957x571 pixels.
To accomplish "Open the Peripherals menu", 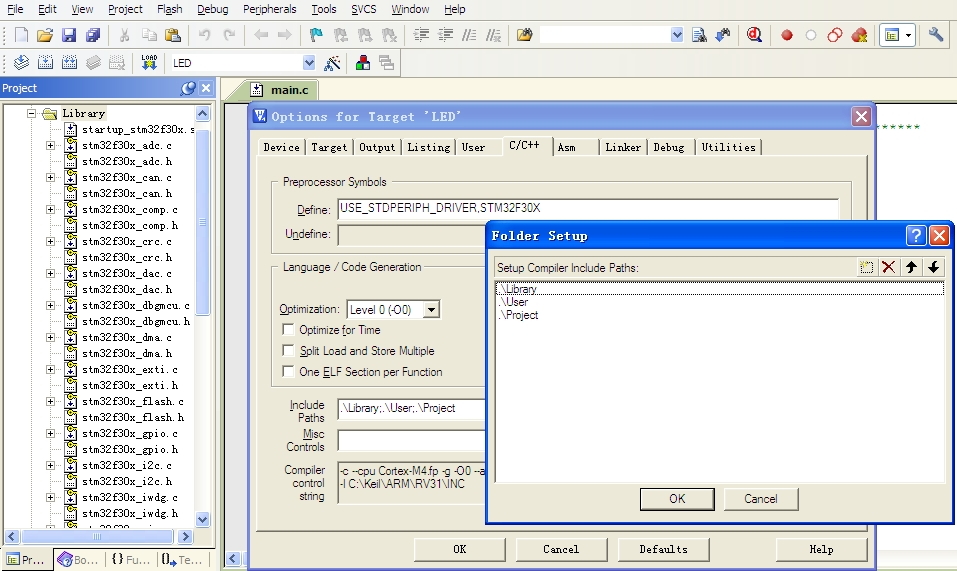I will (269, 9).
